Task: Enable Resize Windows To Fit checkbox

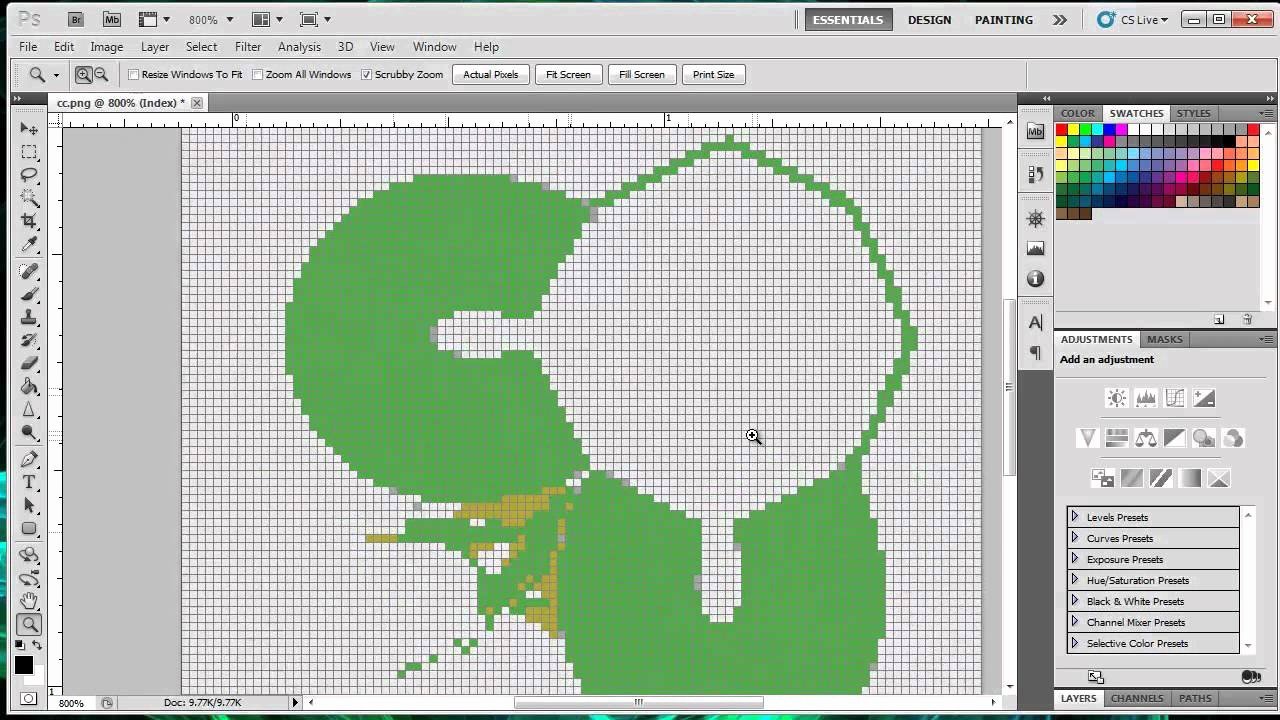Action: click(133, 74)
